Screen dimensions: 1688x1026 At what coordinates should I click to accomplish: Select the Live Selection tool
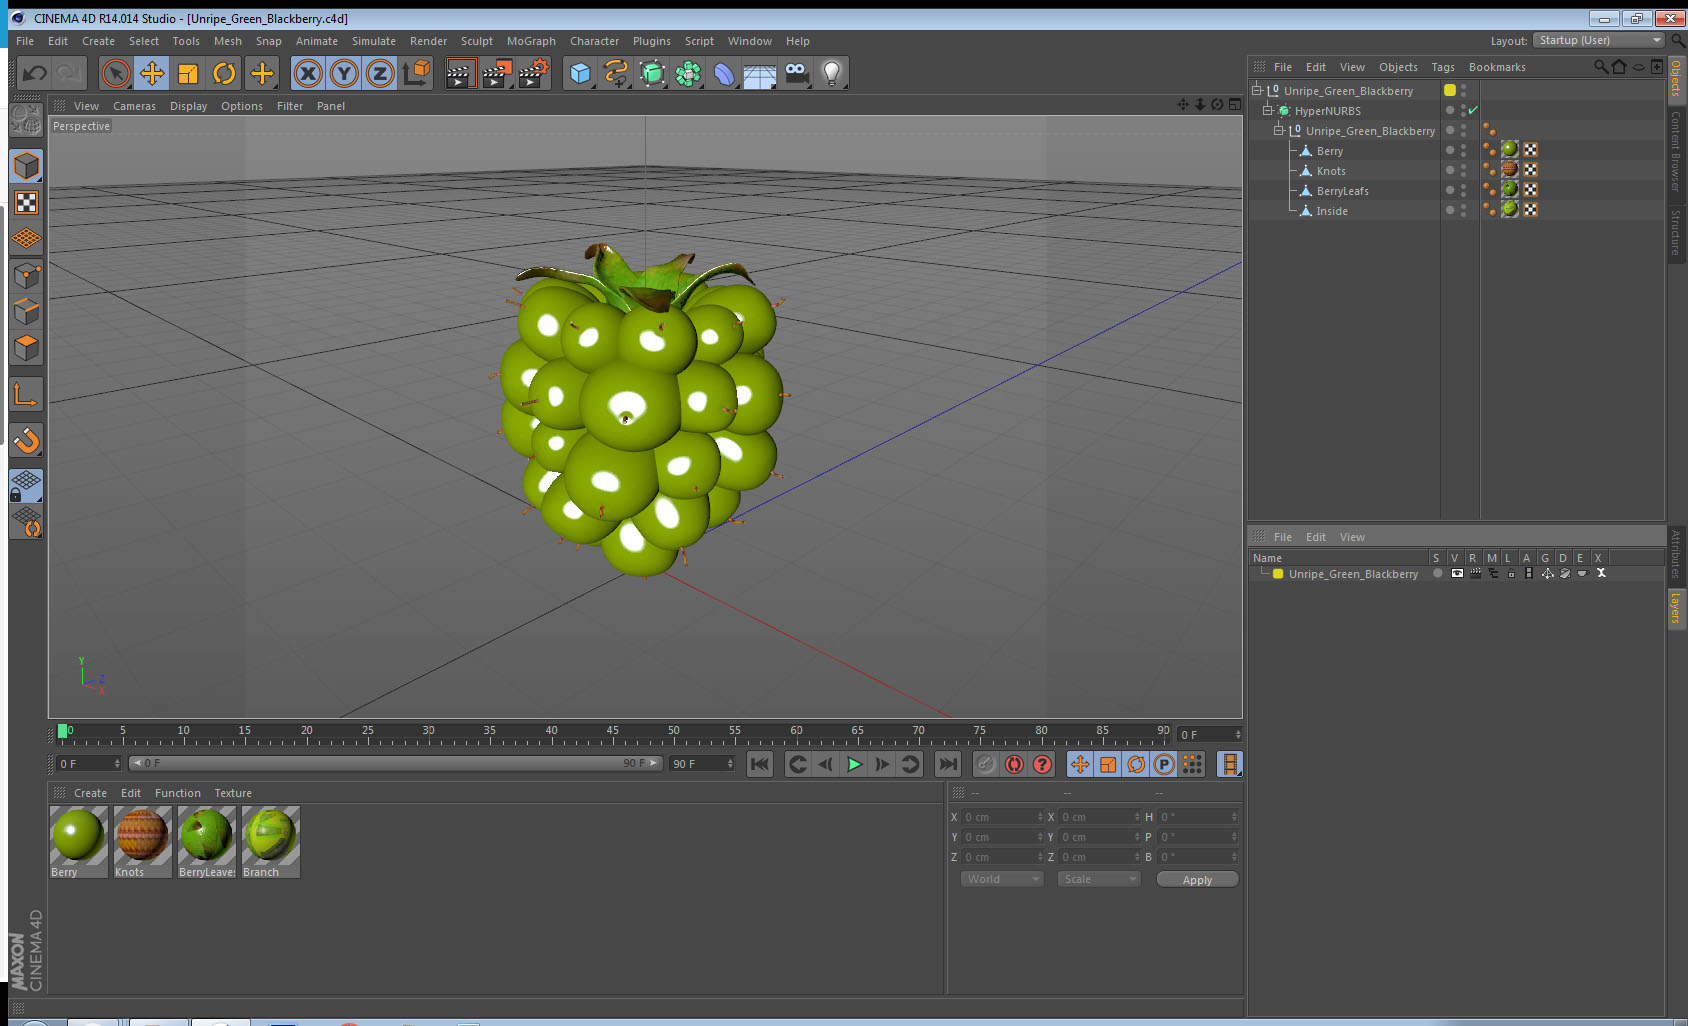116,73
